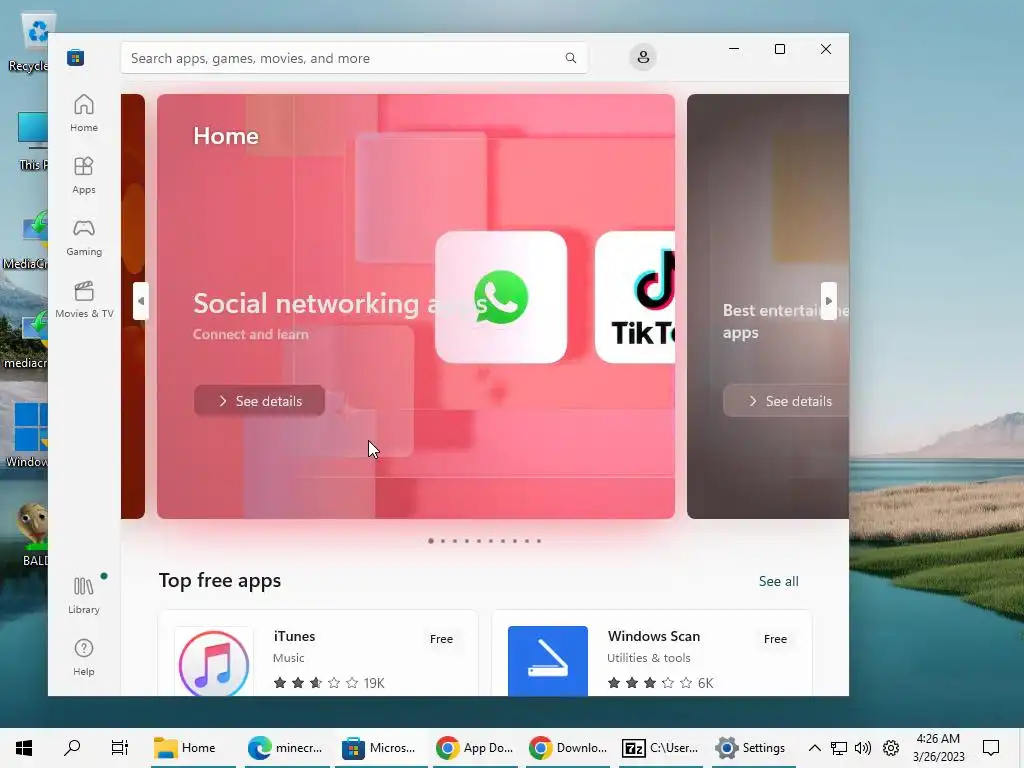Switch to Edge minecr... taskbar item
Screen dimensions: 1024x768
[x=286, y=748]
